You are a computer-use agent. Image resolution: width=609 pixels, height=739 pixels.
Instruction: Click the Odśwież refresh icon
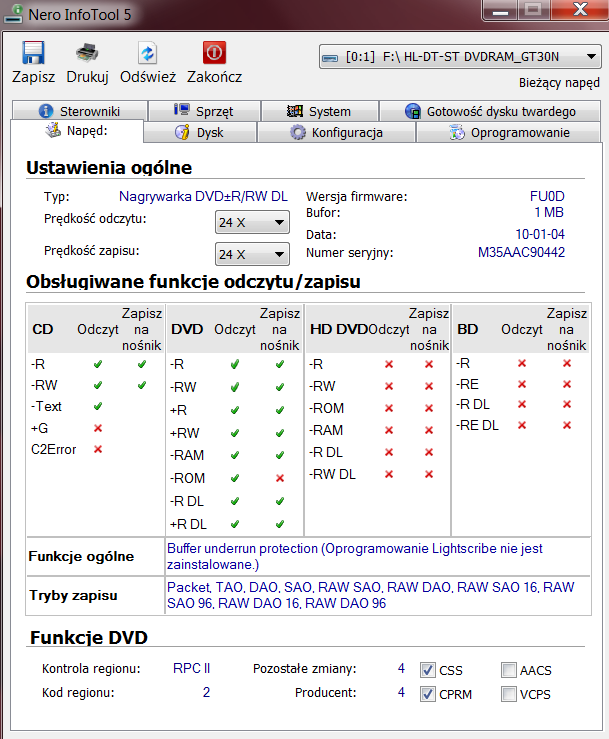coord(148,53)
